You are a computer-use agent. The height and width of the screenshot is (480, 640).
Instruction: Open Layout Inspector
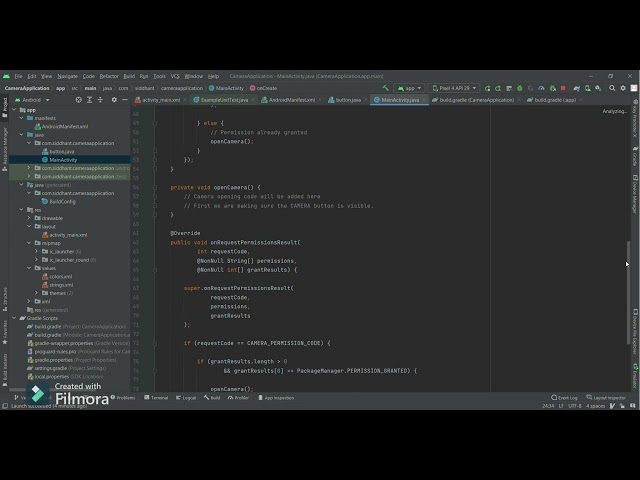[606, 398]
